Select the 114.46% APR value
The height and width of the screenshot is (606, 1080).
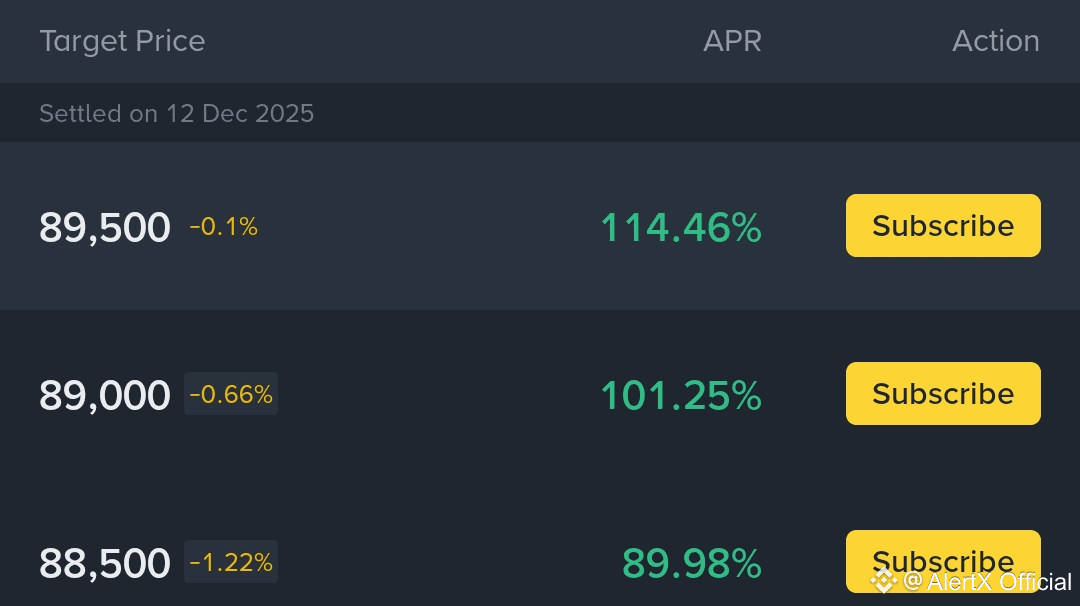[x=680, y=228]
